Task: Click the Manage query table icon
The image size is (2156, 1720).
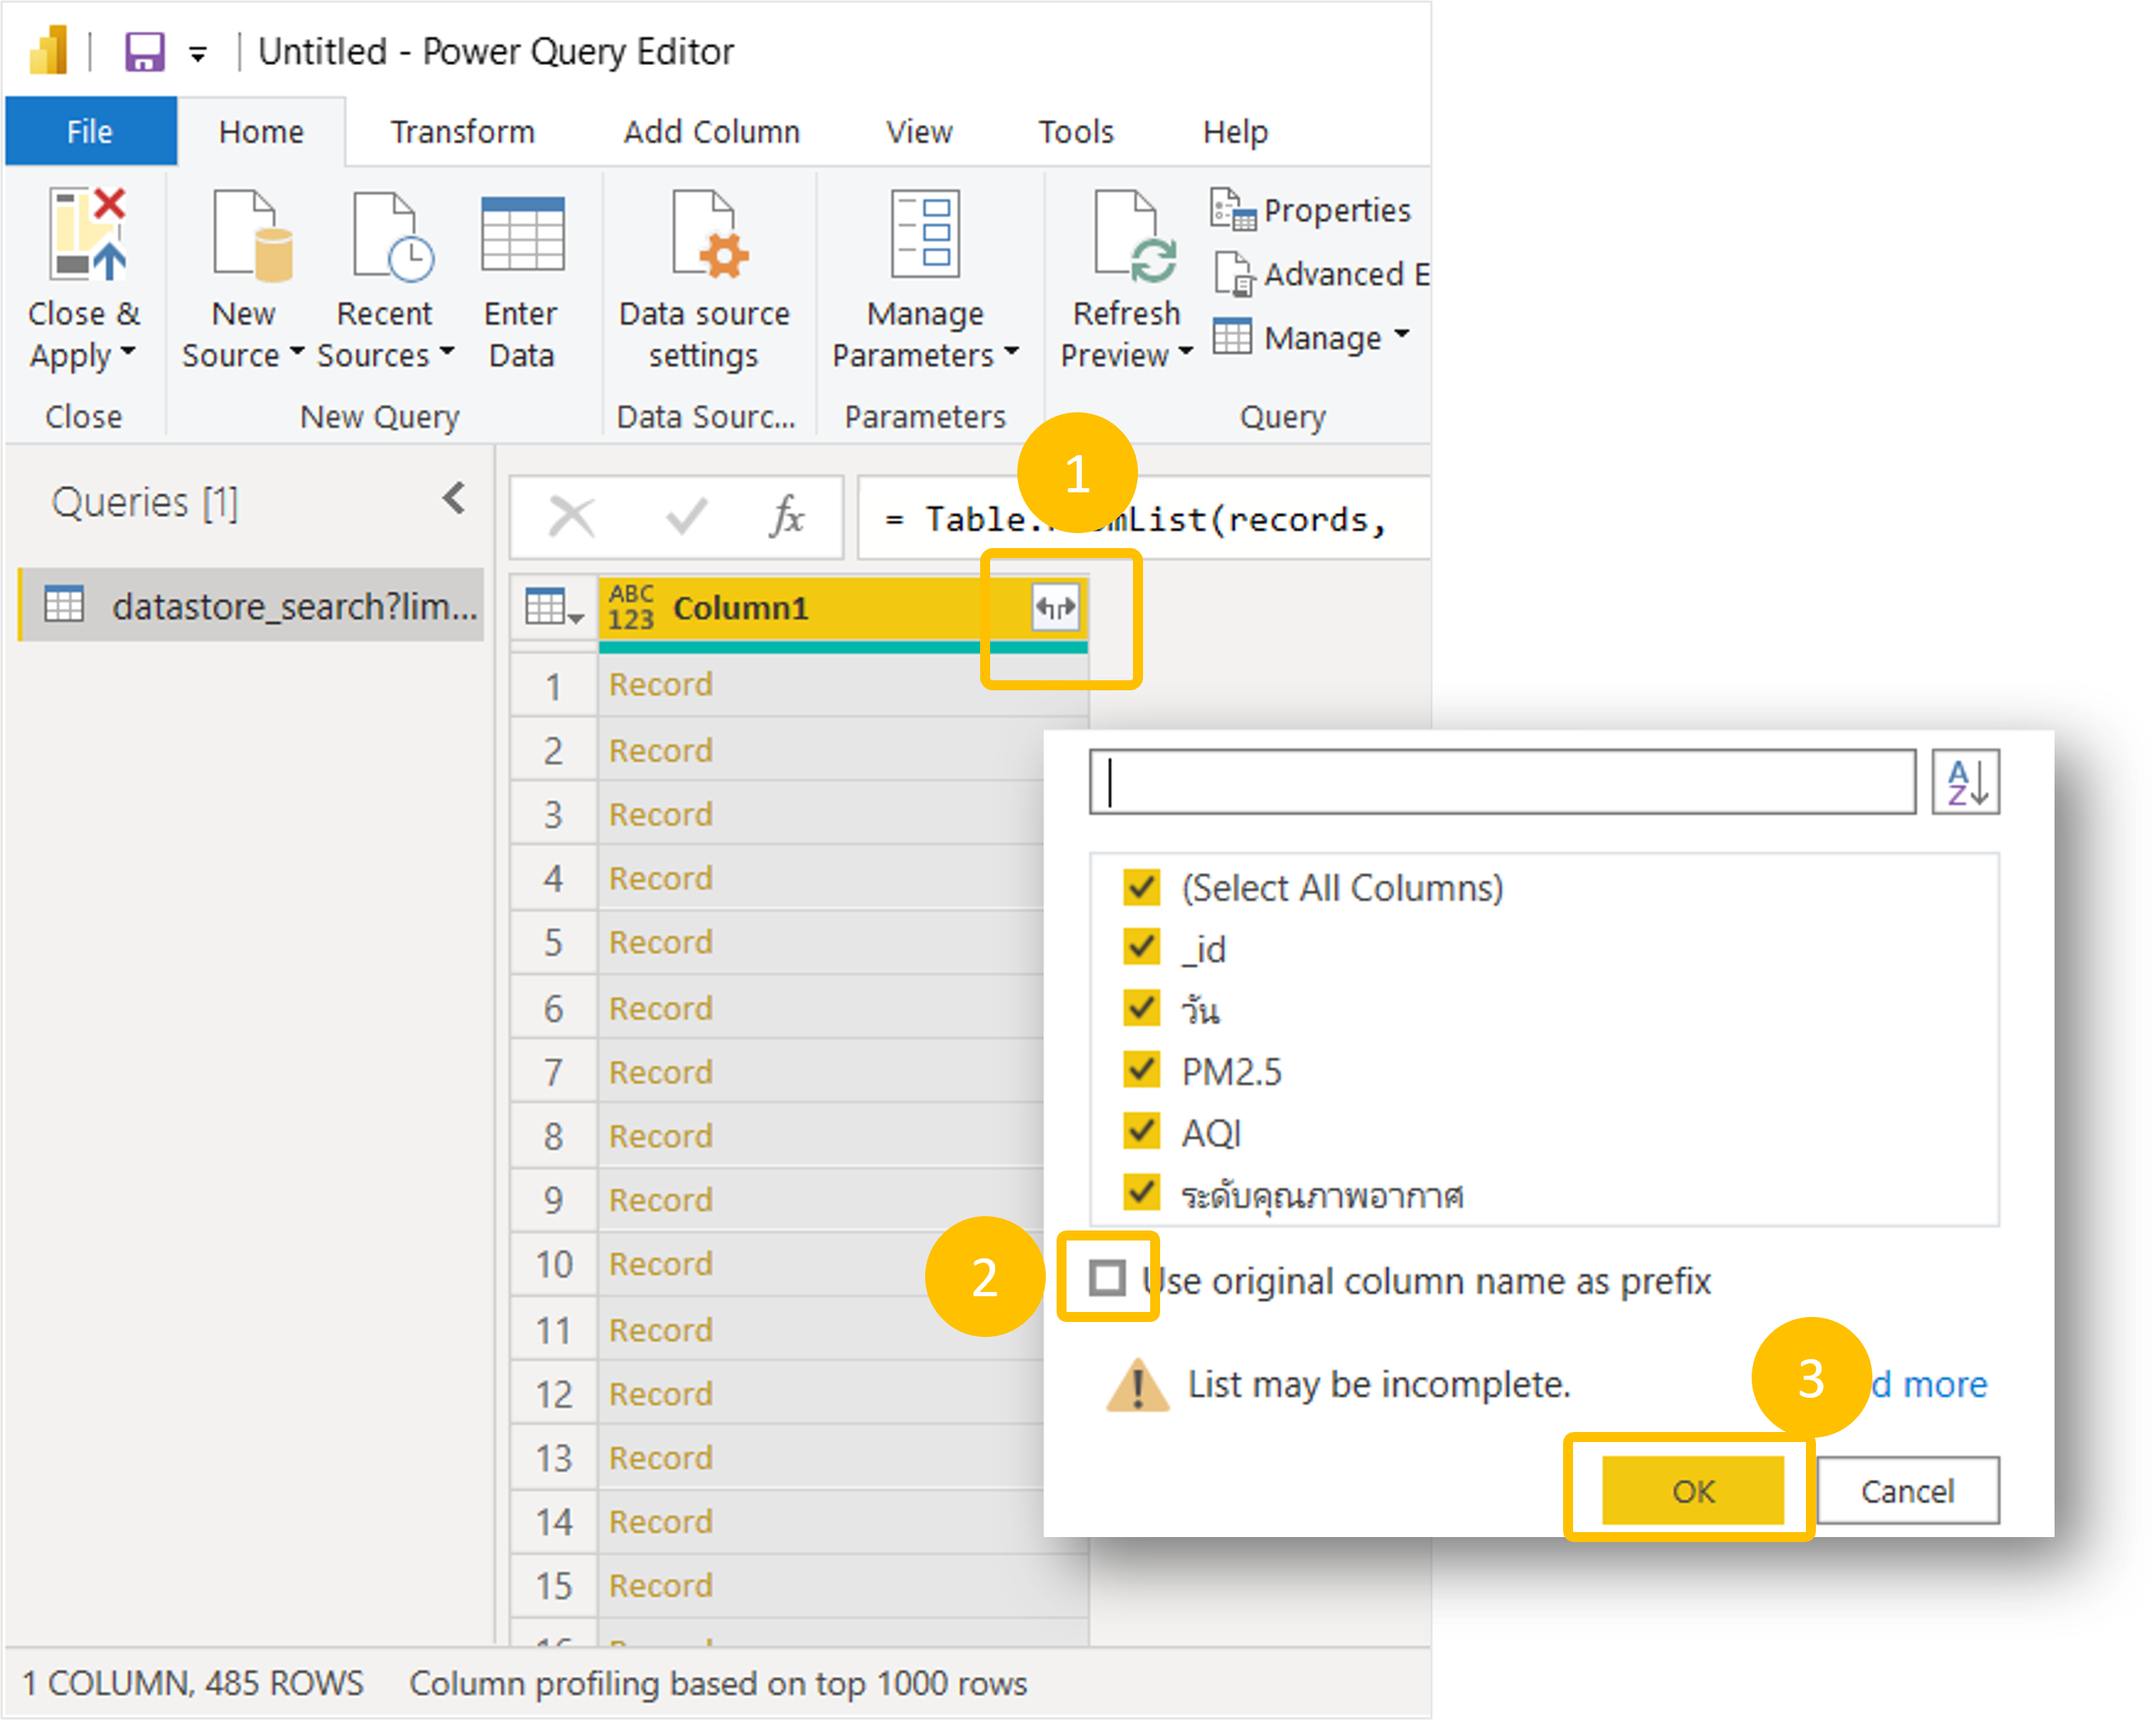Action: click(x=1231, y=337)
